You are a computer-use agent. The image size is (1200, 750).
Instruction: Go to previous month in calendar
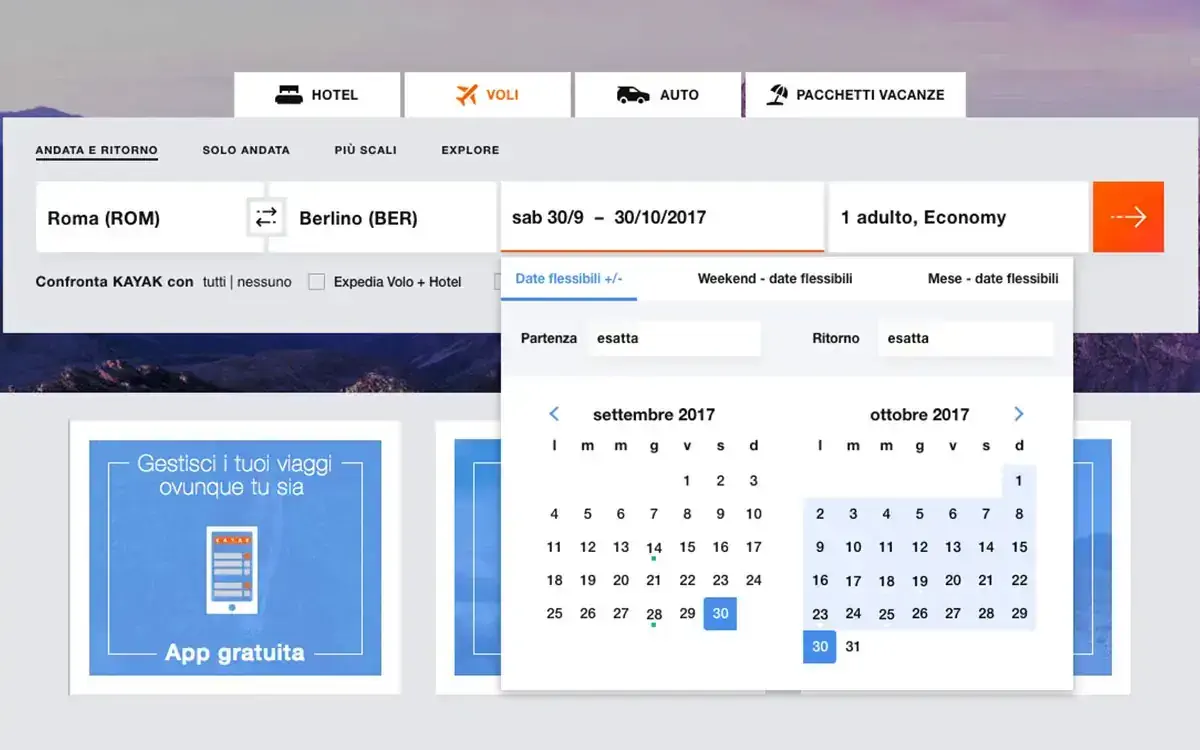pos(554,414)
